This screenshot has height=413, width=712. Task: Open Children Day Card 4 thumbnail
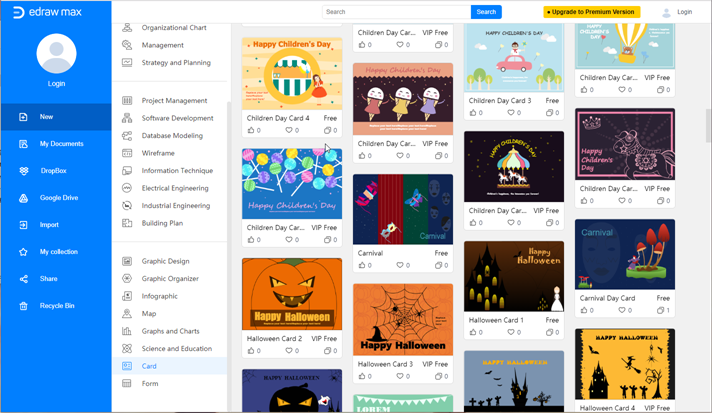pos(292,74)
